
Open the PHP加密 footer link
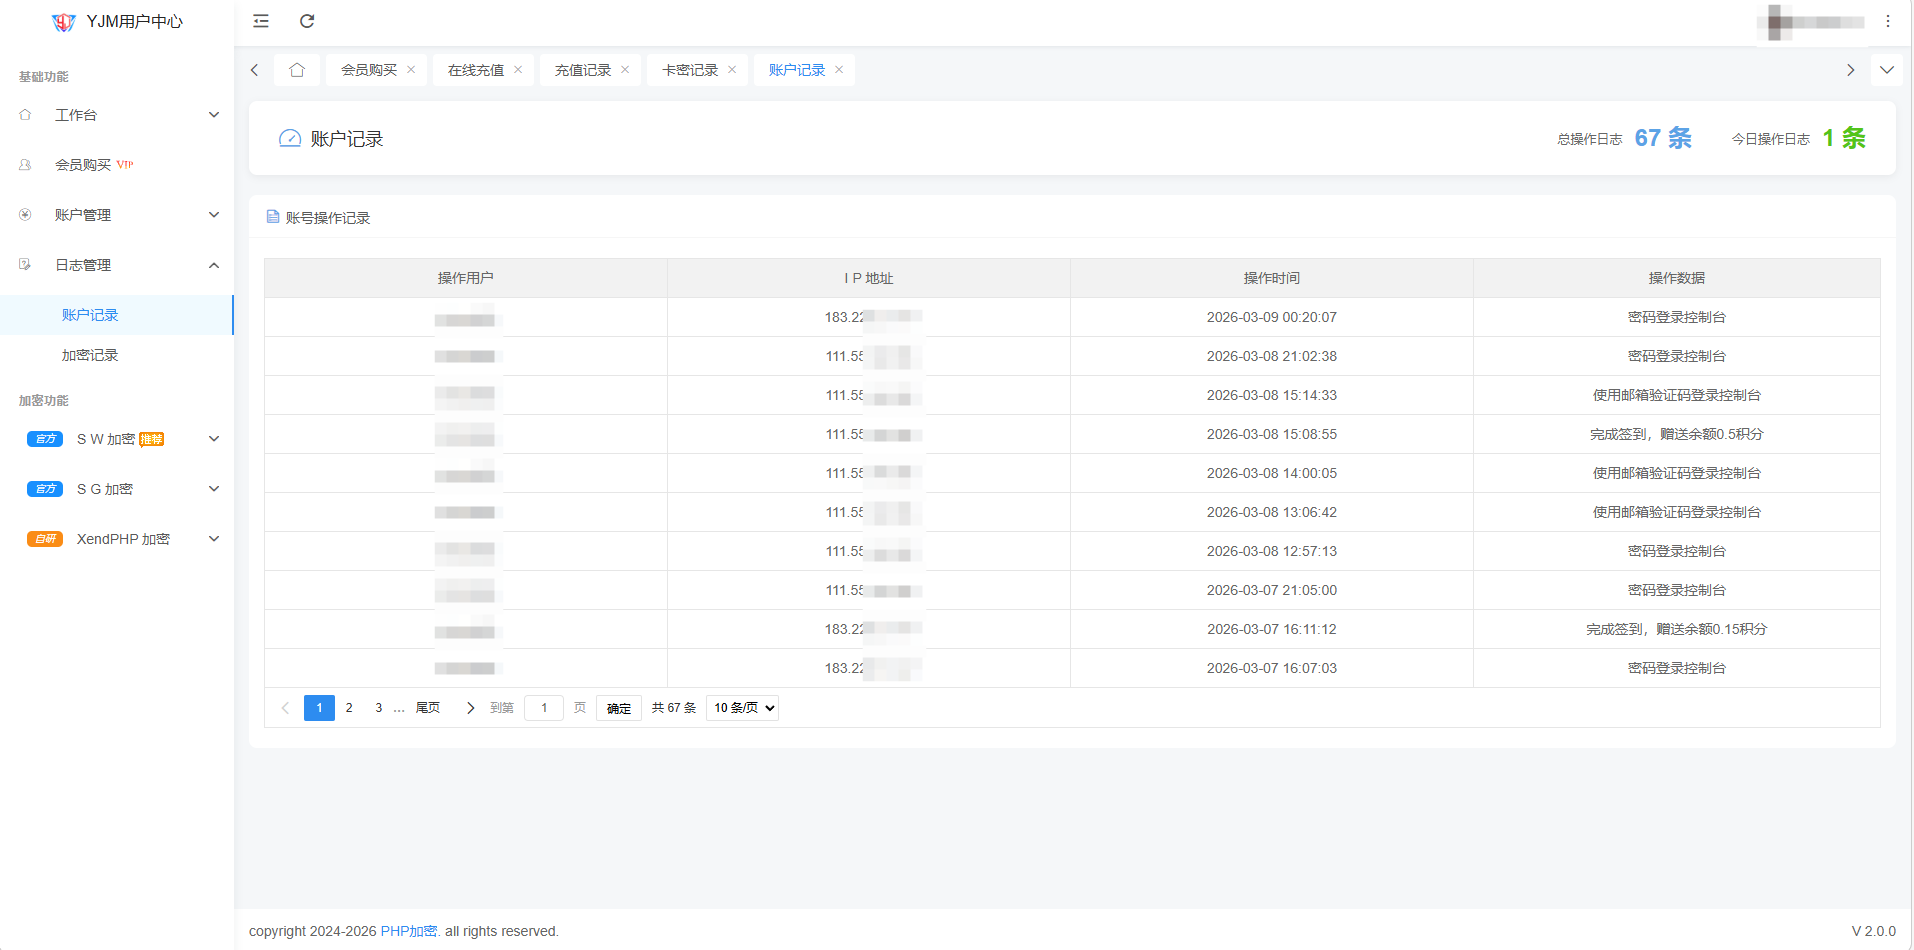(x=408, y=931)
